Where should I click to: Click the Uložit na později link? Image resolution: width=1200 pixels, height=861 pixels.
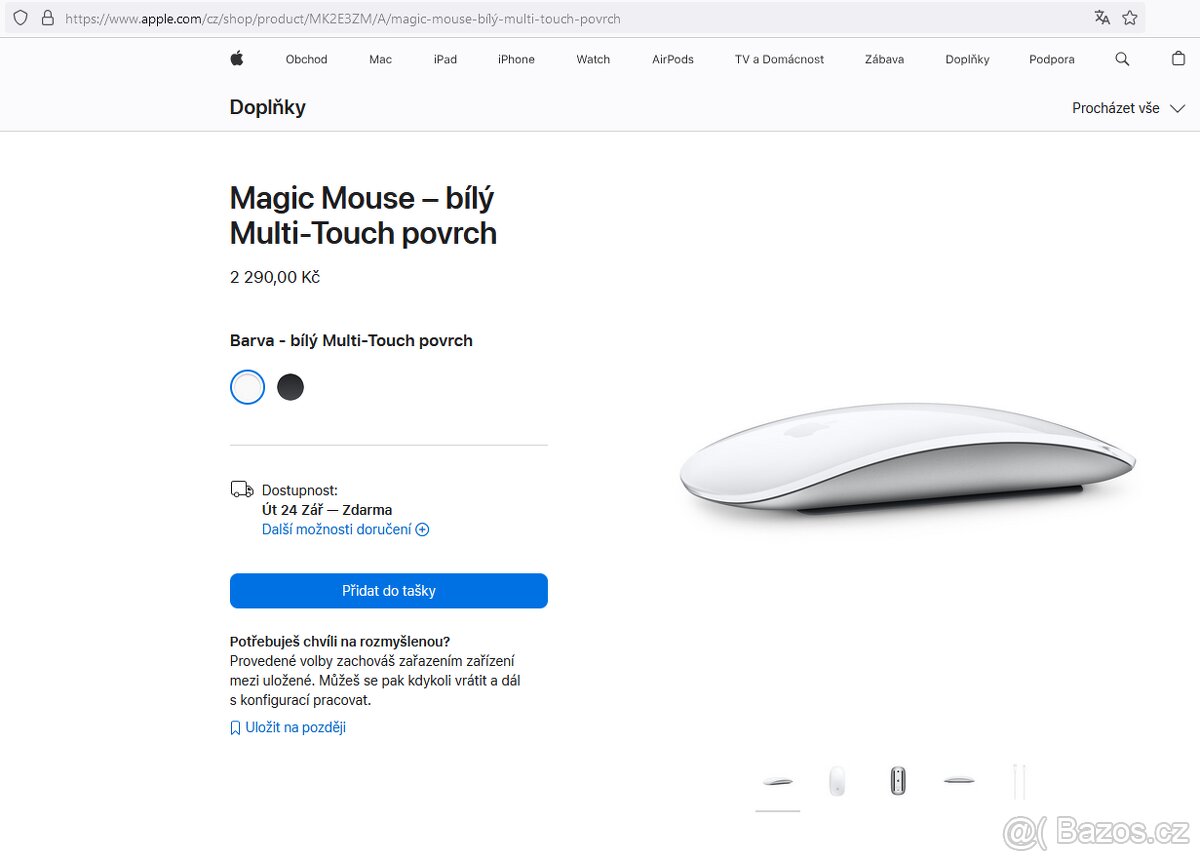296,727
